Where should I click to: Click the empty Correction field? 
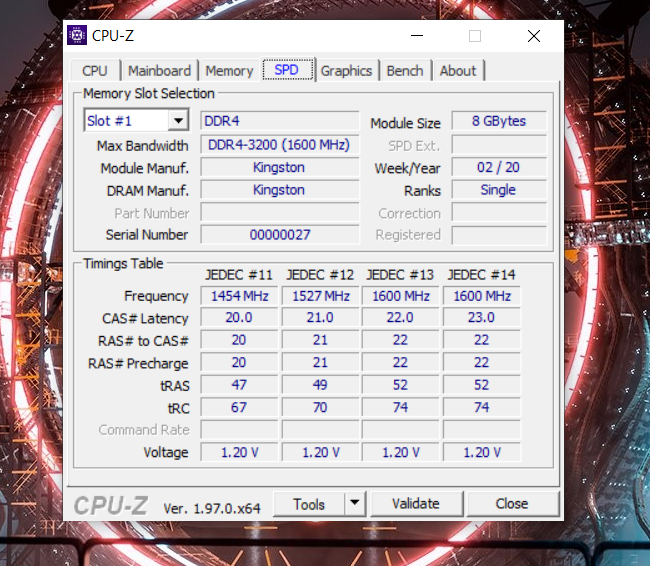pos(499,212)
